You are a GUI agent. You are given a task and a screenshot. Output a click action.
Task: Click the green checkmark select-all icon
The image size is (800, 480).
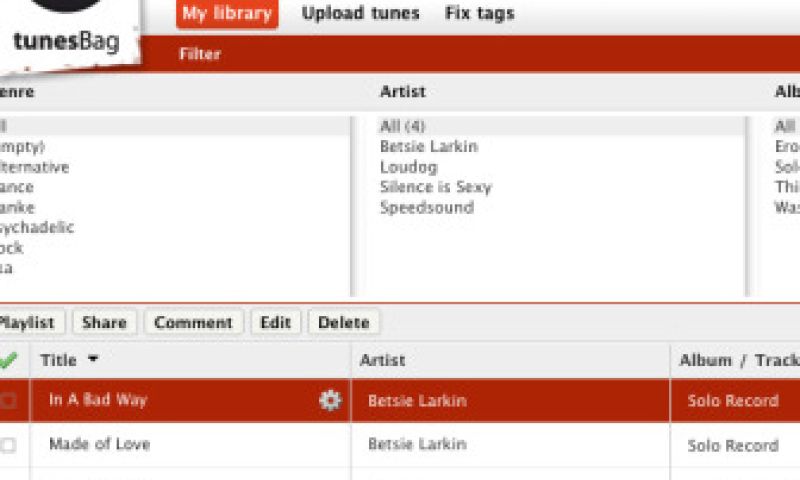(9, 360)
